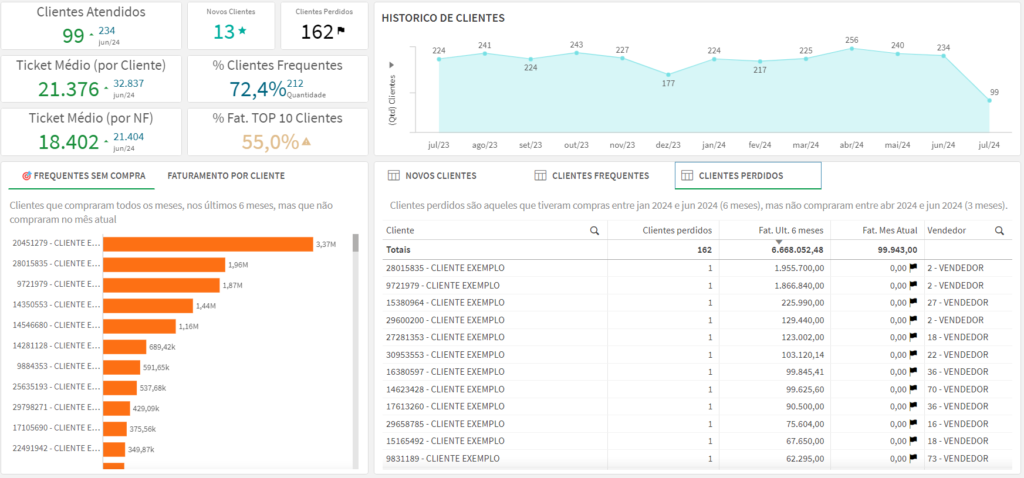Open the Vendedor column search icon
The height and width of the screenshot is (478, 1024).
tap(998, 230)
